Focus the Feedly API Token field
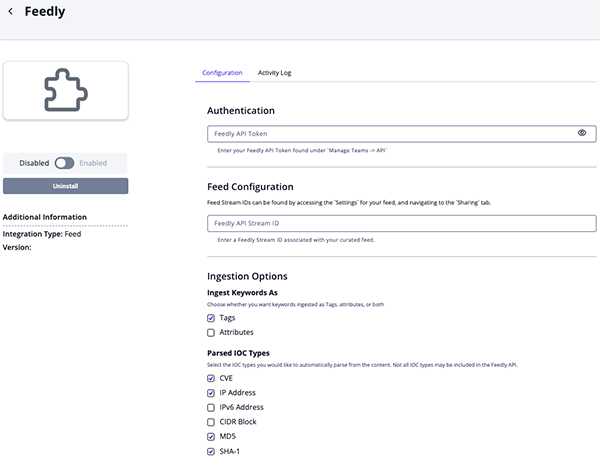The width and height of the screenshot is (600, 458). pyautogui.click(x=401, y=134)
